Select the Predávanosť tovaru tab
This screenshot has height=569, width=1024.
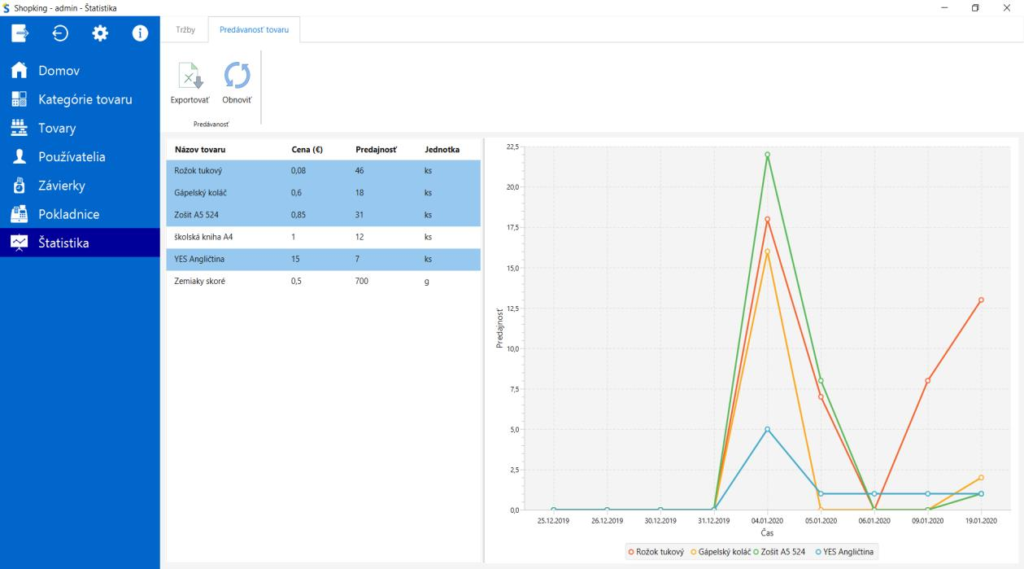click(x=254, y=30)
